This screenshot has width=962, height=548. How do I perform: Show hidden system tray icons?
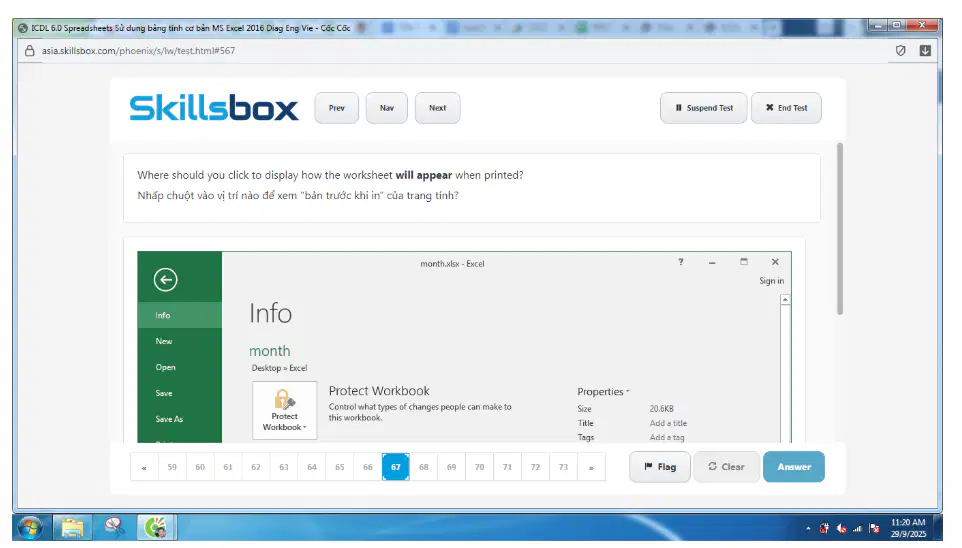808,528
